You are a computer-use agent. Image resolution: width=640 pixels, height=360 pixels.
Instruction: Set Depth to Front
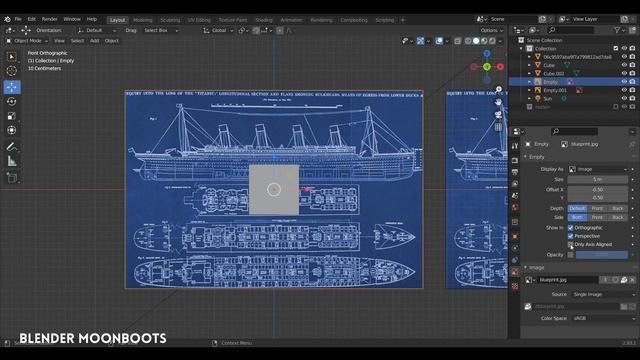(x=597, y=209)
